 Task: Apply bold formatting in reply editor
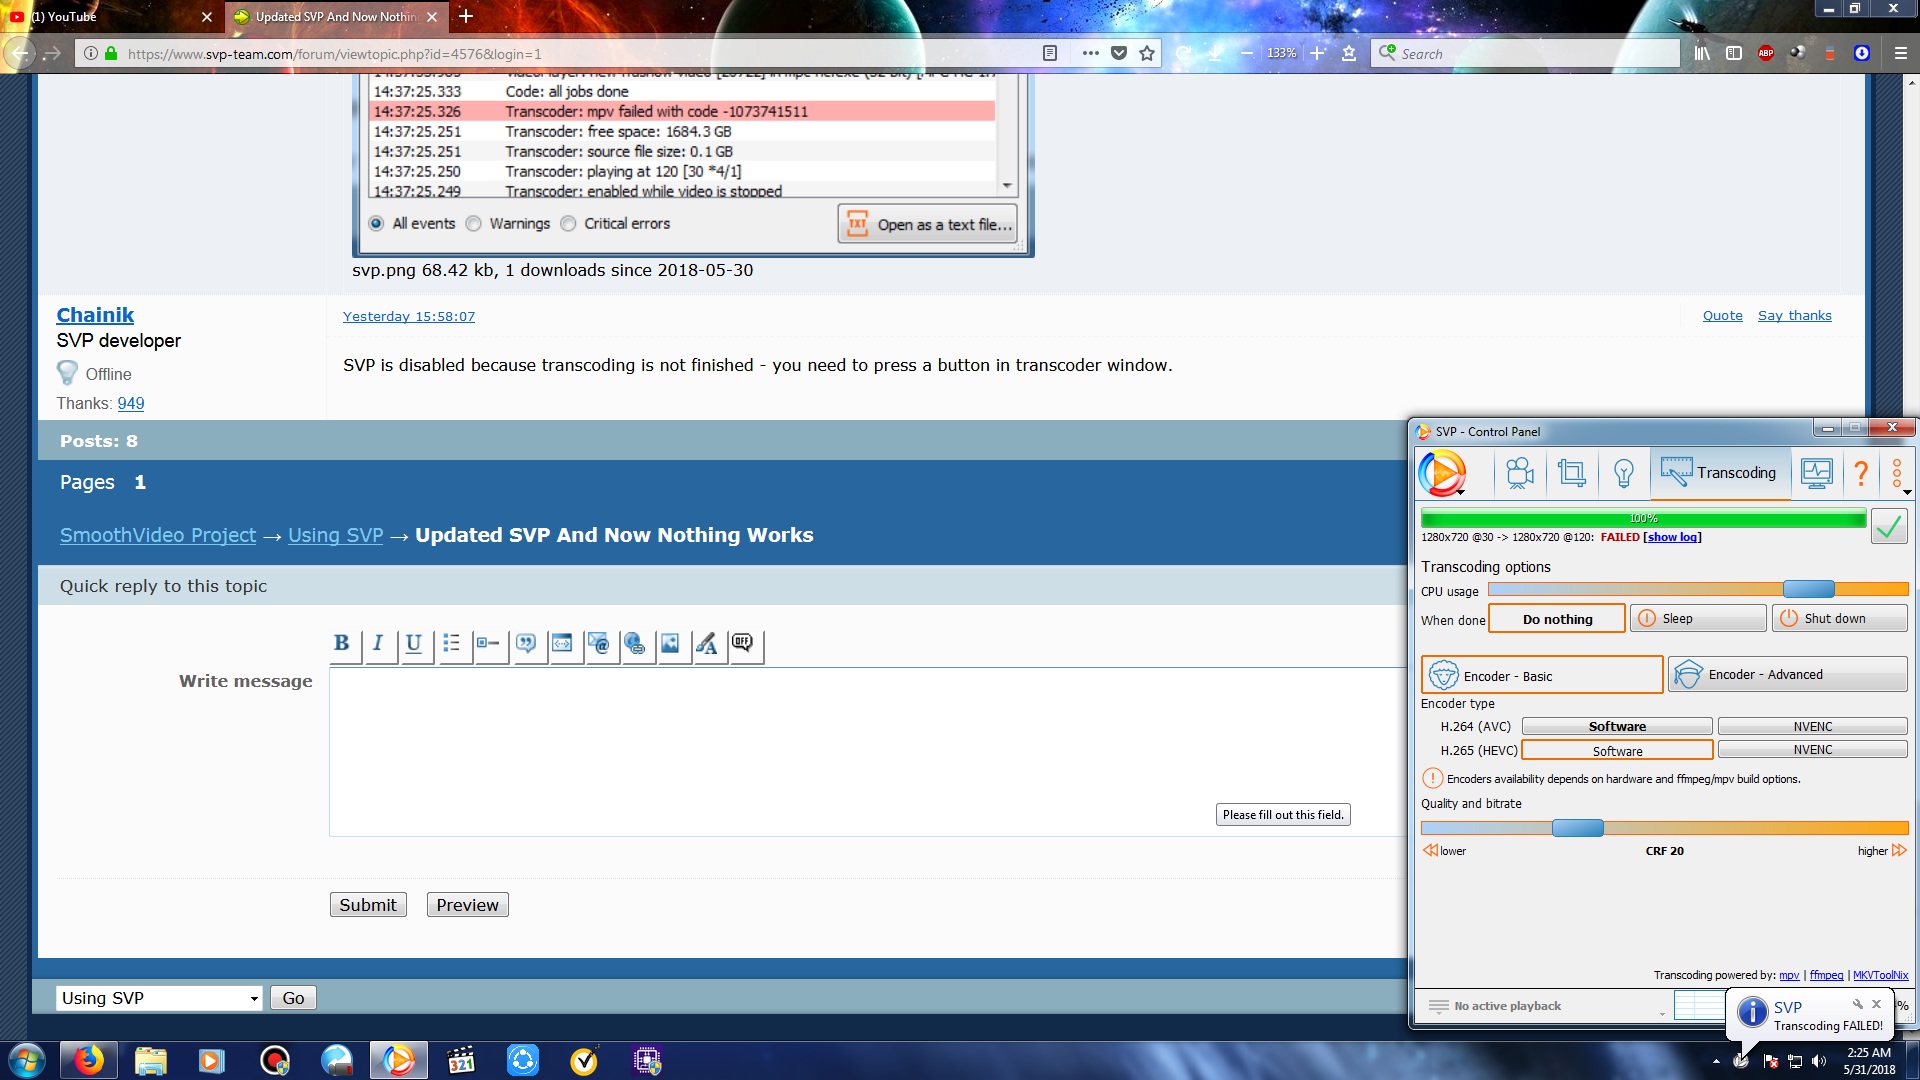tap(341, 644)
